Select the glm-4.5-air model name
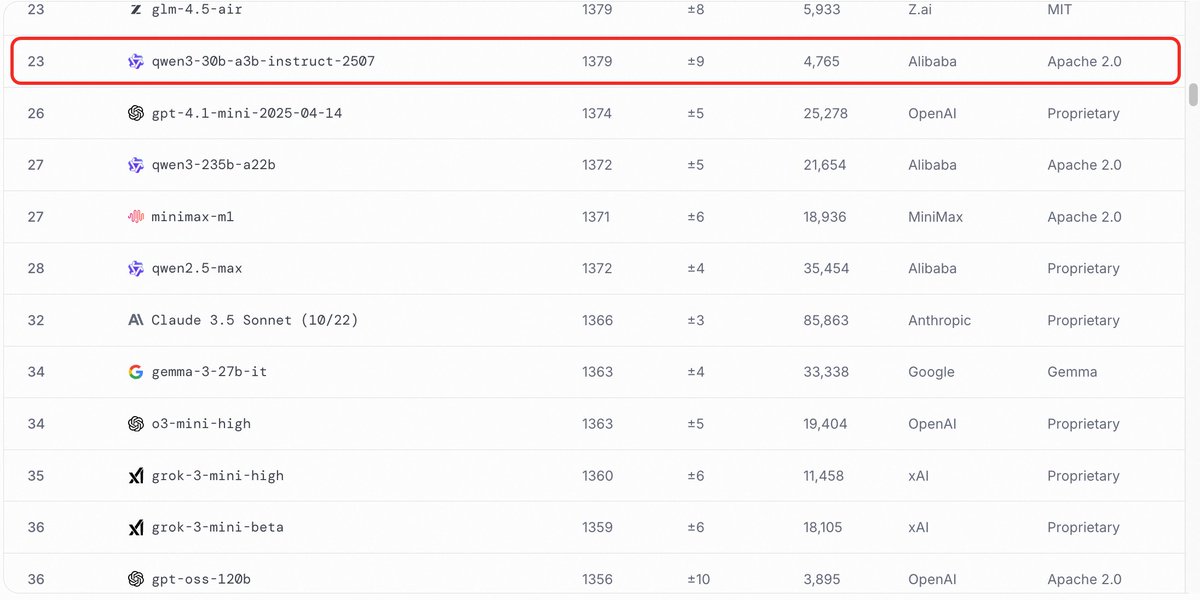 click(197, 10)
